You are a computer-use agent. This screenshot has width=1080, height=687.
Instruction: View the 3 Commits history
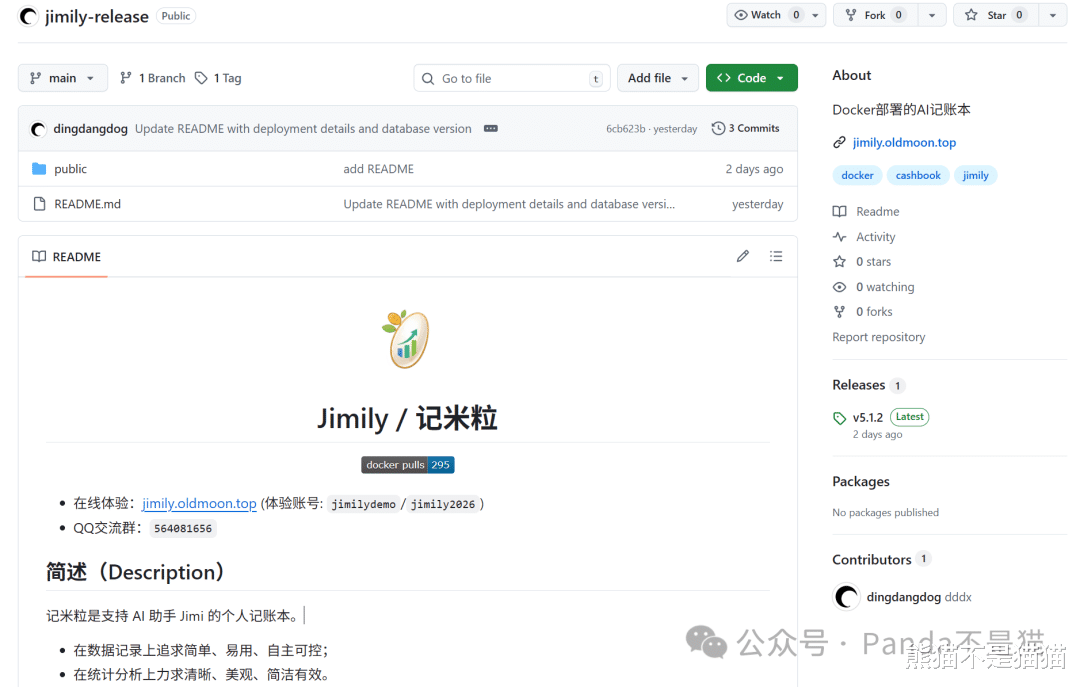746,128
